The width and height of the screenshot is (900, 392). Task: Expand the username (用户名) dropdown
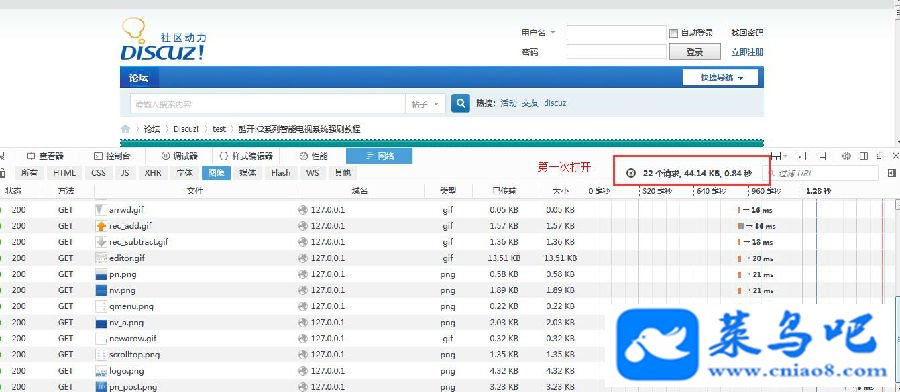pyautogui.click(x=553, y=33)
